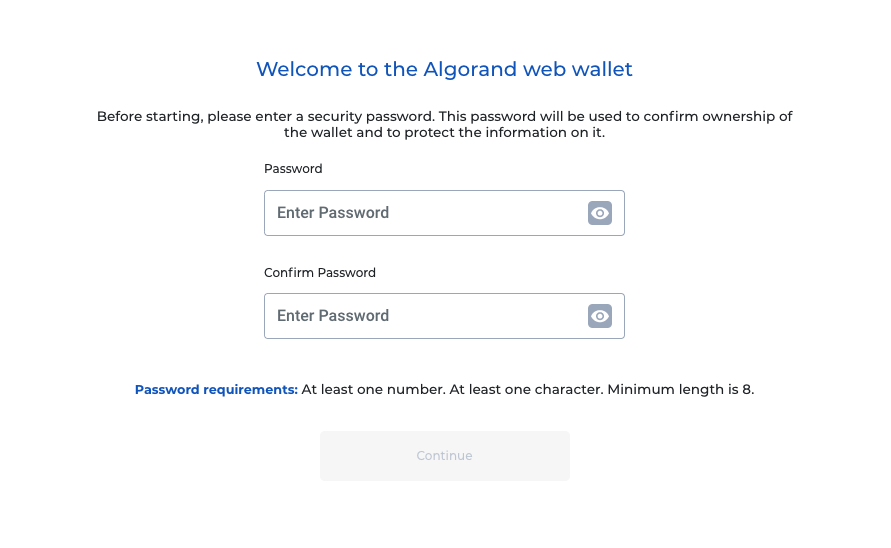This screenshot has width=891, height=548.
Task: Click the "At least one number" requirement text
Action: tap(372, 390)
